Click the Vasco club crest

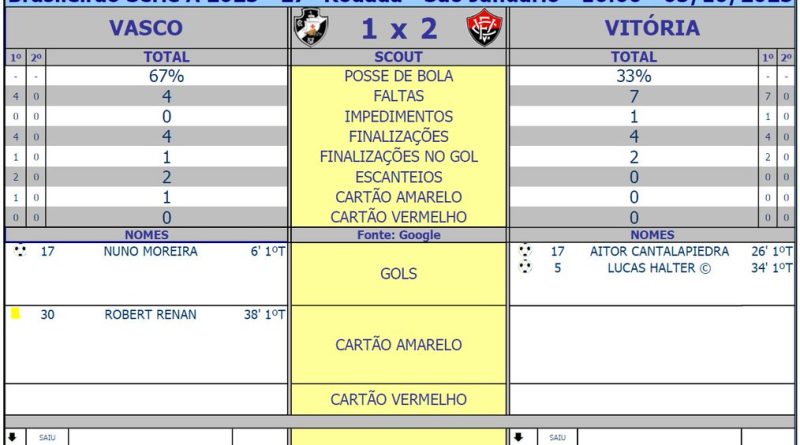point(310,28)
